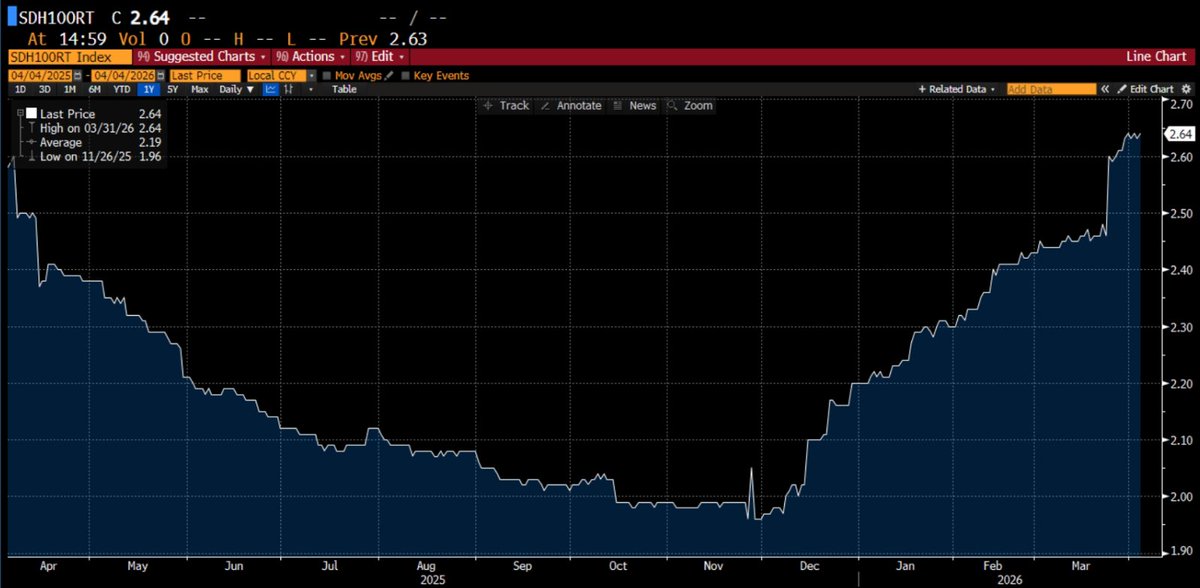Select the Max time range
Screen dimensions: 1200x588
coord(199,89)
